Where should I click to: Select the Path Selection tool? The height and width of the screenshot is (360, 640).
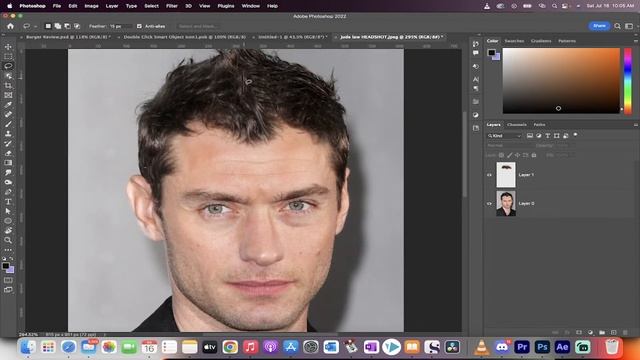tap(8, 211)
